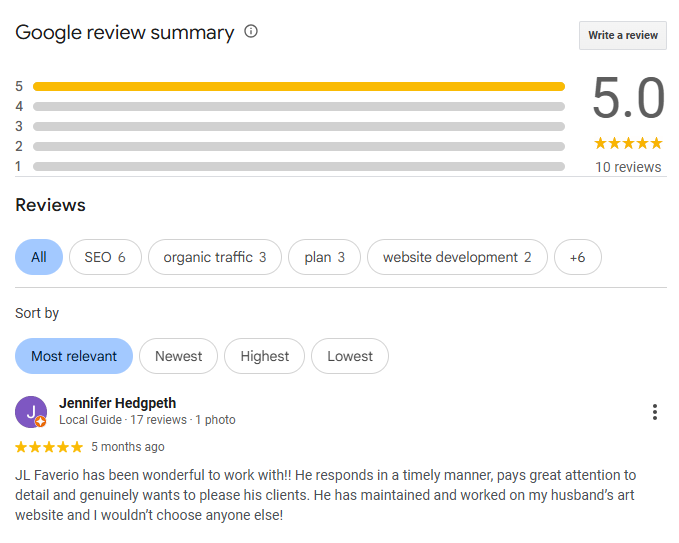Sort reviews by Highest rating
The height and width of the screenshot is (543, 679).
tap(265, 356)
